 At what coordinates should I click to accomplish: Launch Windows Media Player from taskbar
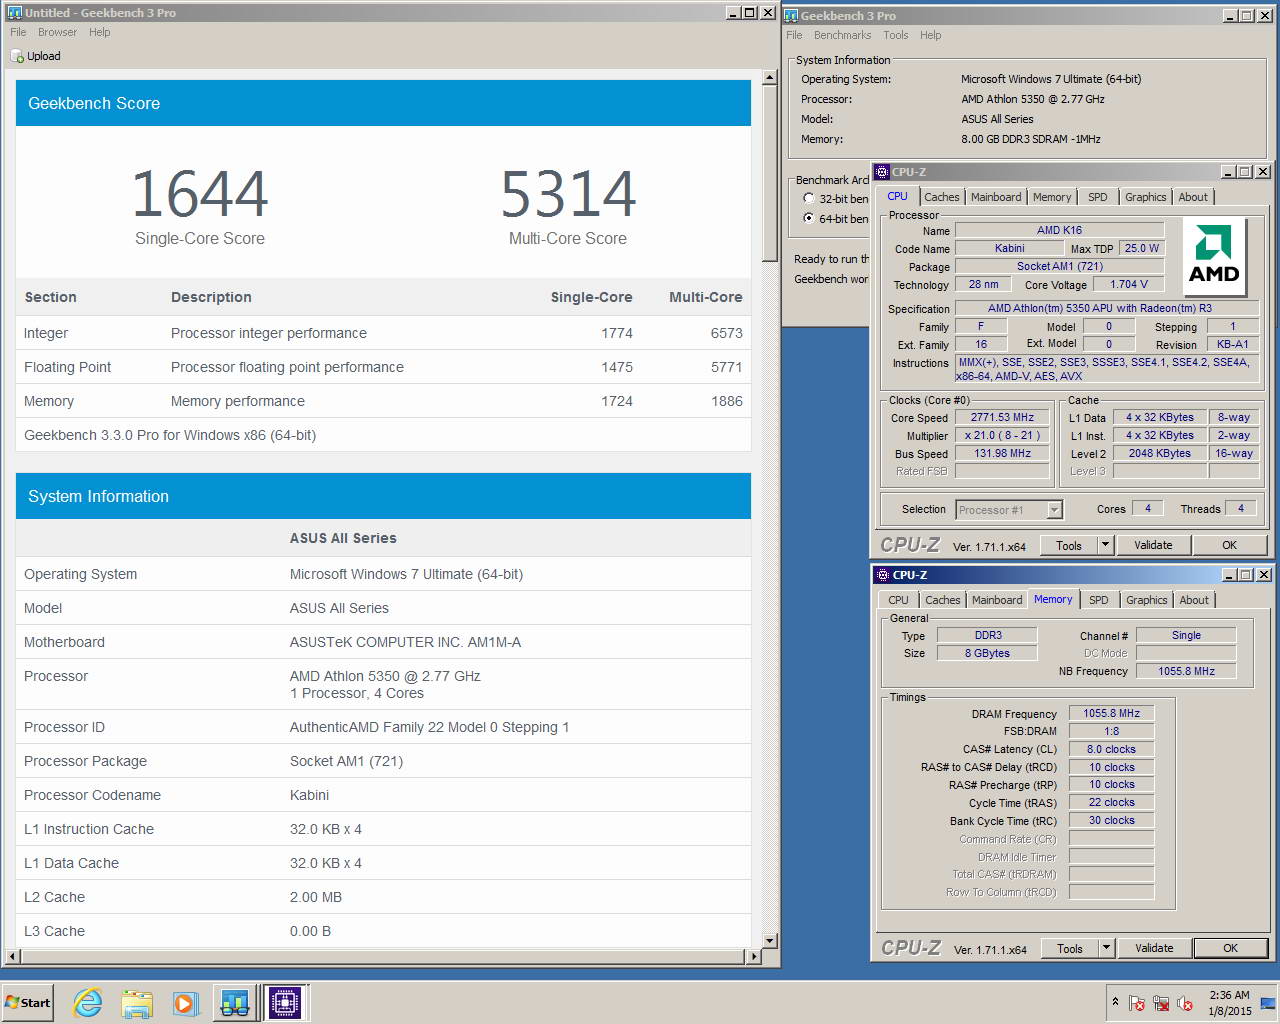(x=186, y=1003)
